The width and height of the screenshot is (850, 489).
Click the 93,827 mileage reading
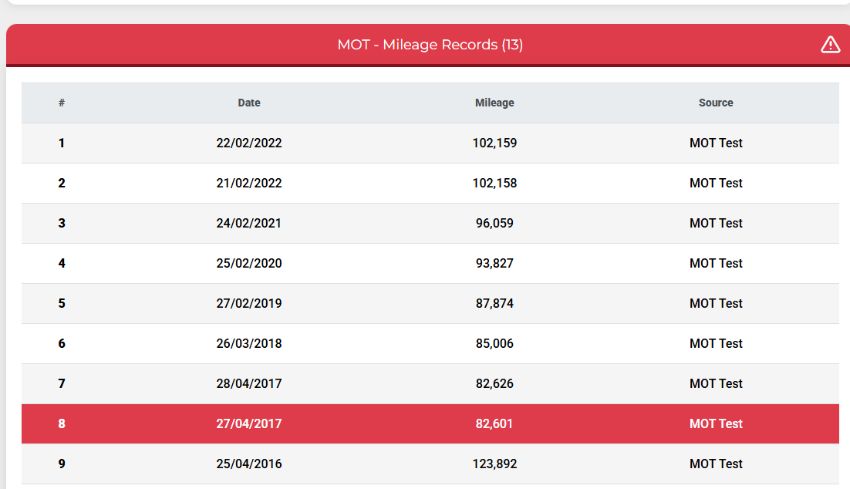495,263
